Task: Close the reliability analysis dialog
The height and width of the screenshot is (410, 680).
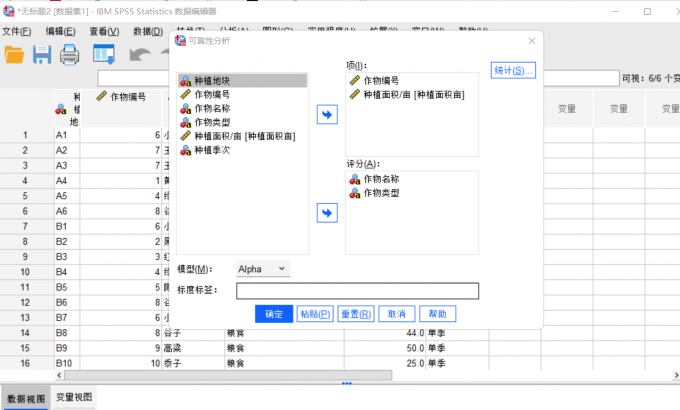Action: 532,41
